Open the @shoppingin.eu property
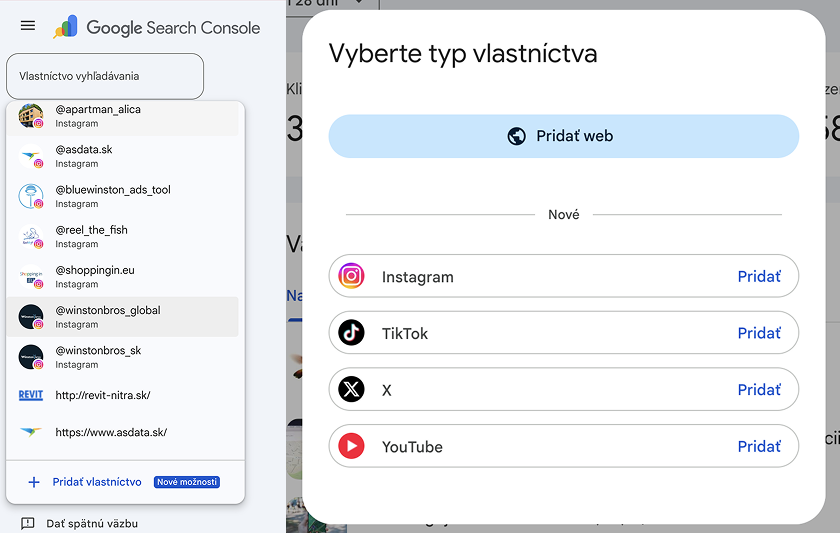840x533 pixels. click(122, 276)
